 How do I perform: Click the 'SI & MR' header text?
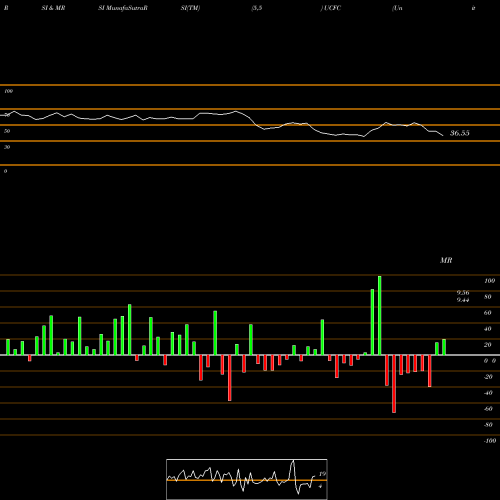[x=53, y=8]
